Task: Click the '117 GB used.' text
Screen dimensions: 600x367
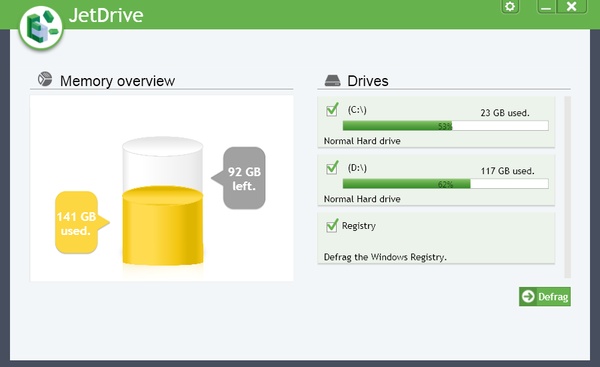Action: pyautogui.click(x=507, y=171)
